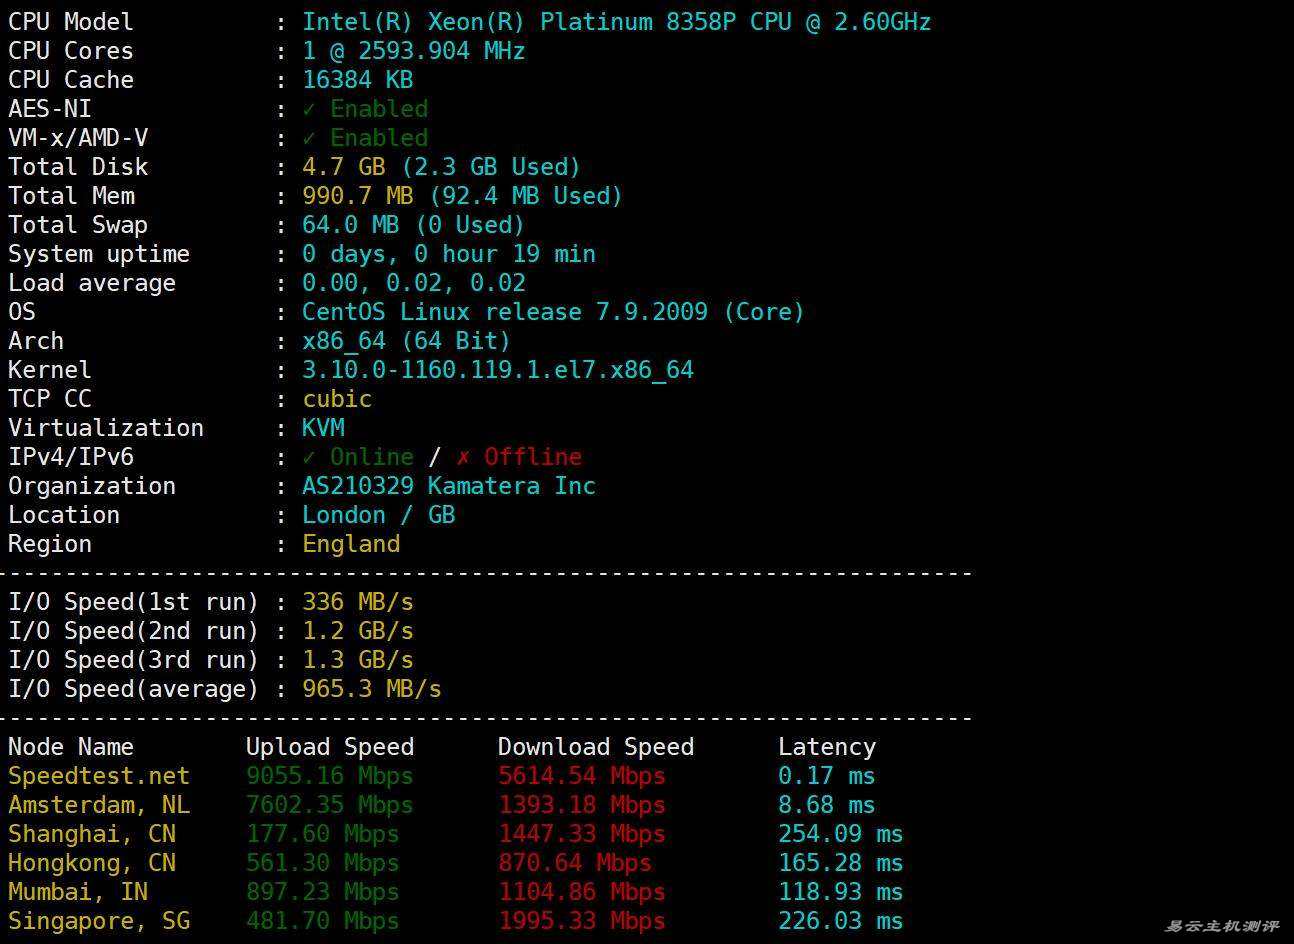Click the Hongkong, CN download speed value
This screenshot has width=1294, height=944.
574,863
